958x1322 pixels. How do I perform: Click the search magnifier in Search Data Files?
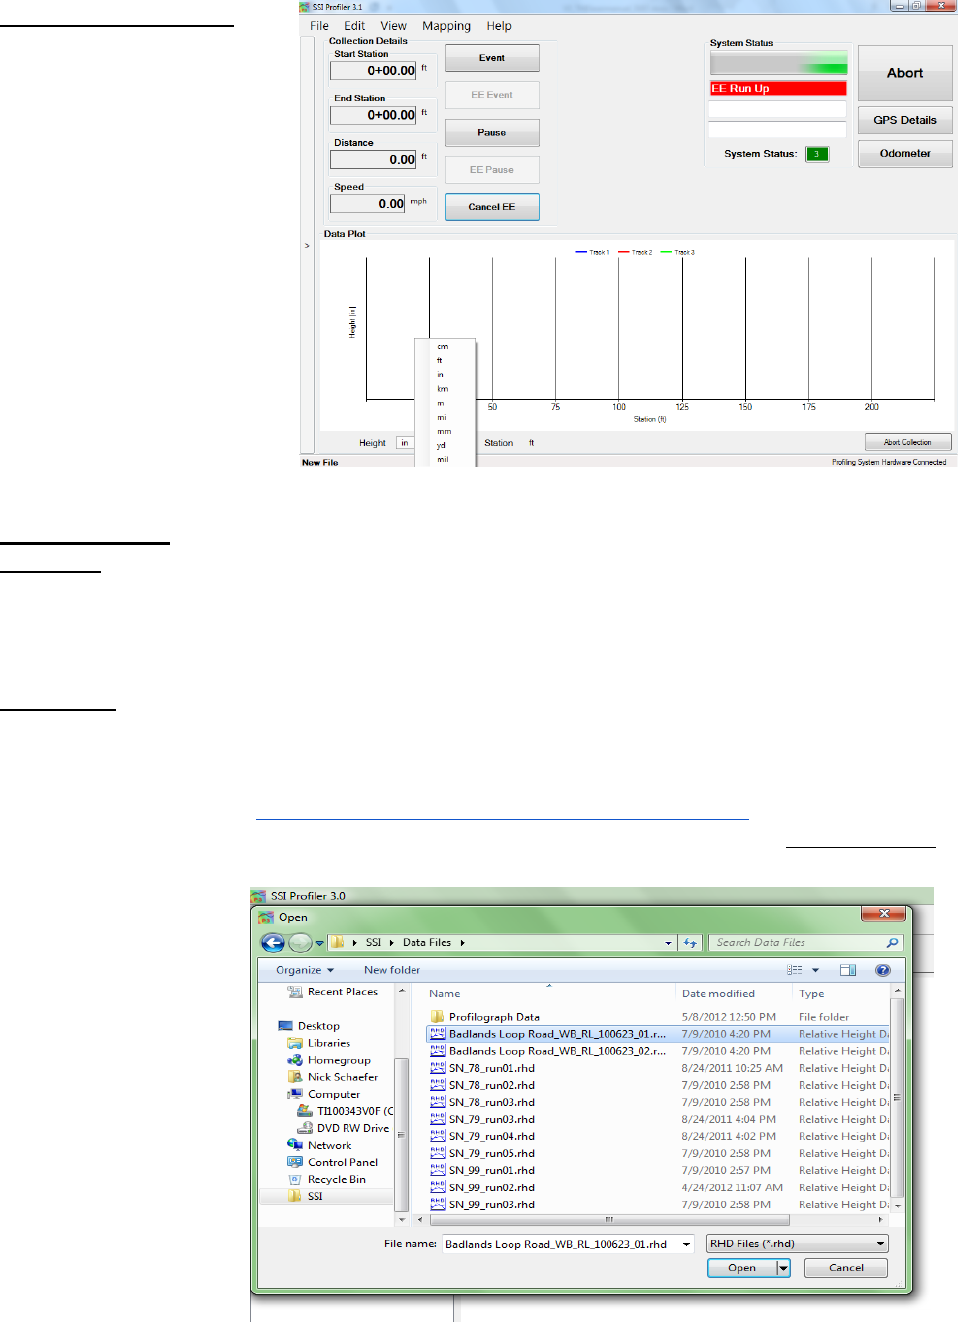[x=892, y=942]
